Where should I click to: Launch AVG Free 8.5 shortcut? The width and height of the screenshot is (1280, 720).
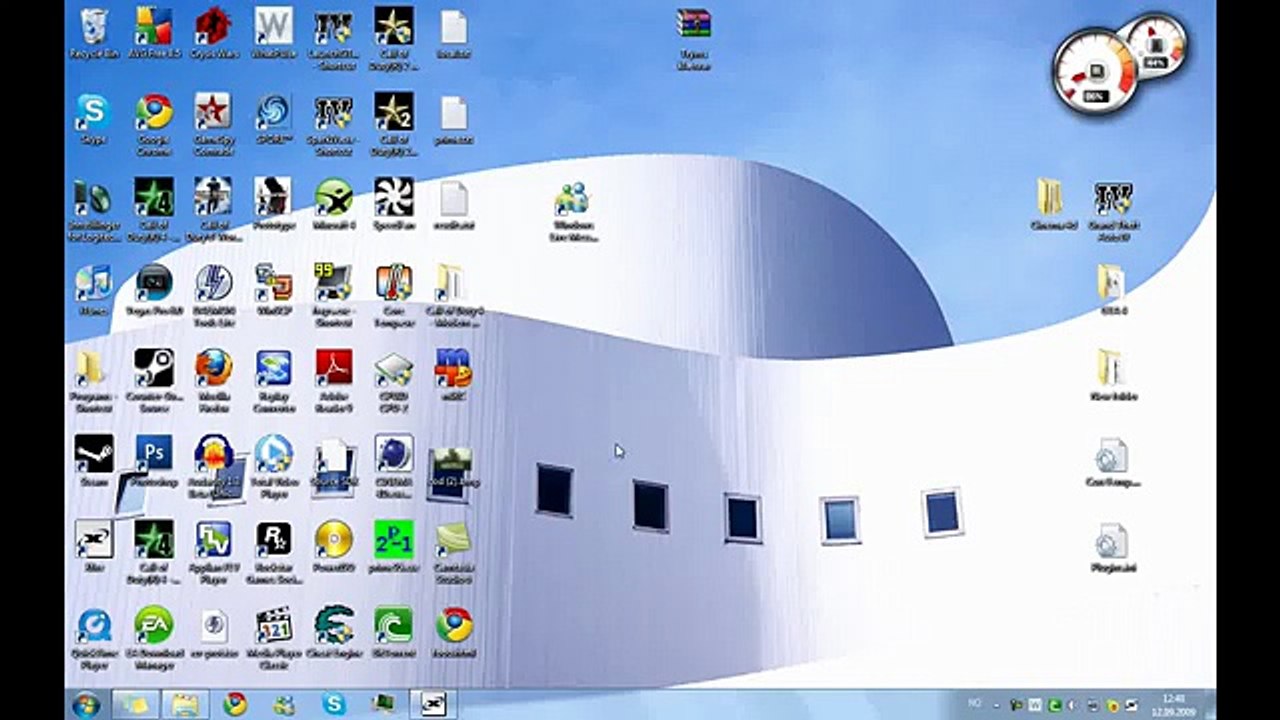click(153, 34)
